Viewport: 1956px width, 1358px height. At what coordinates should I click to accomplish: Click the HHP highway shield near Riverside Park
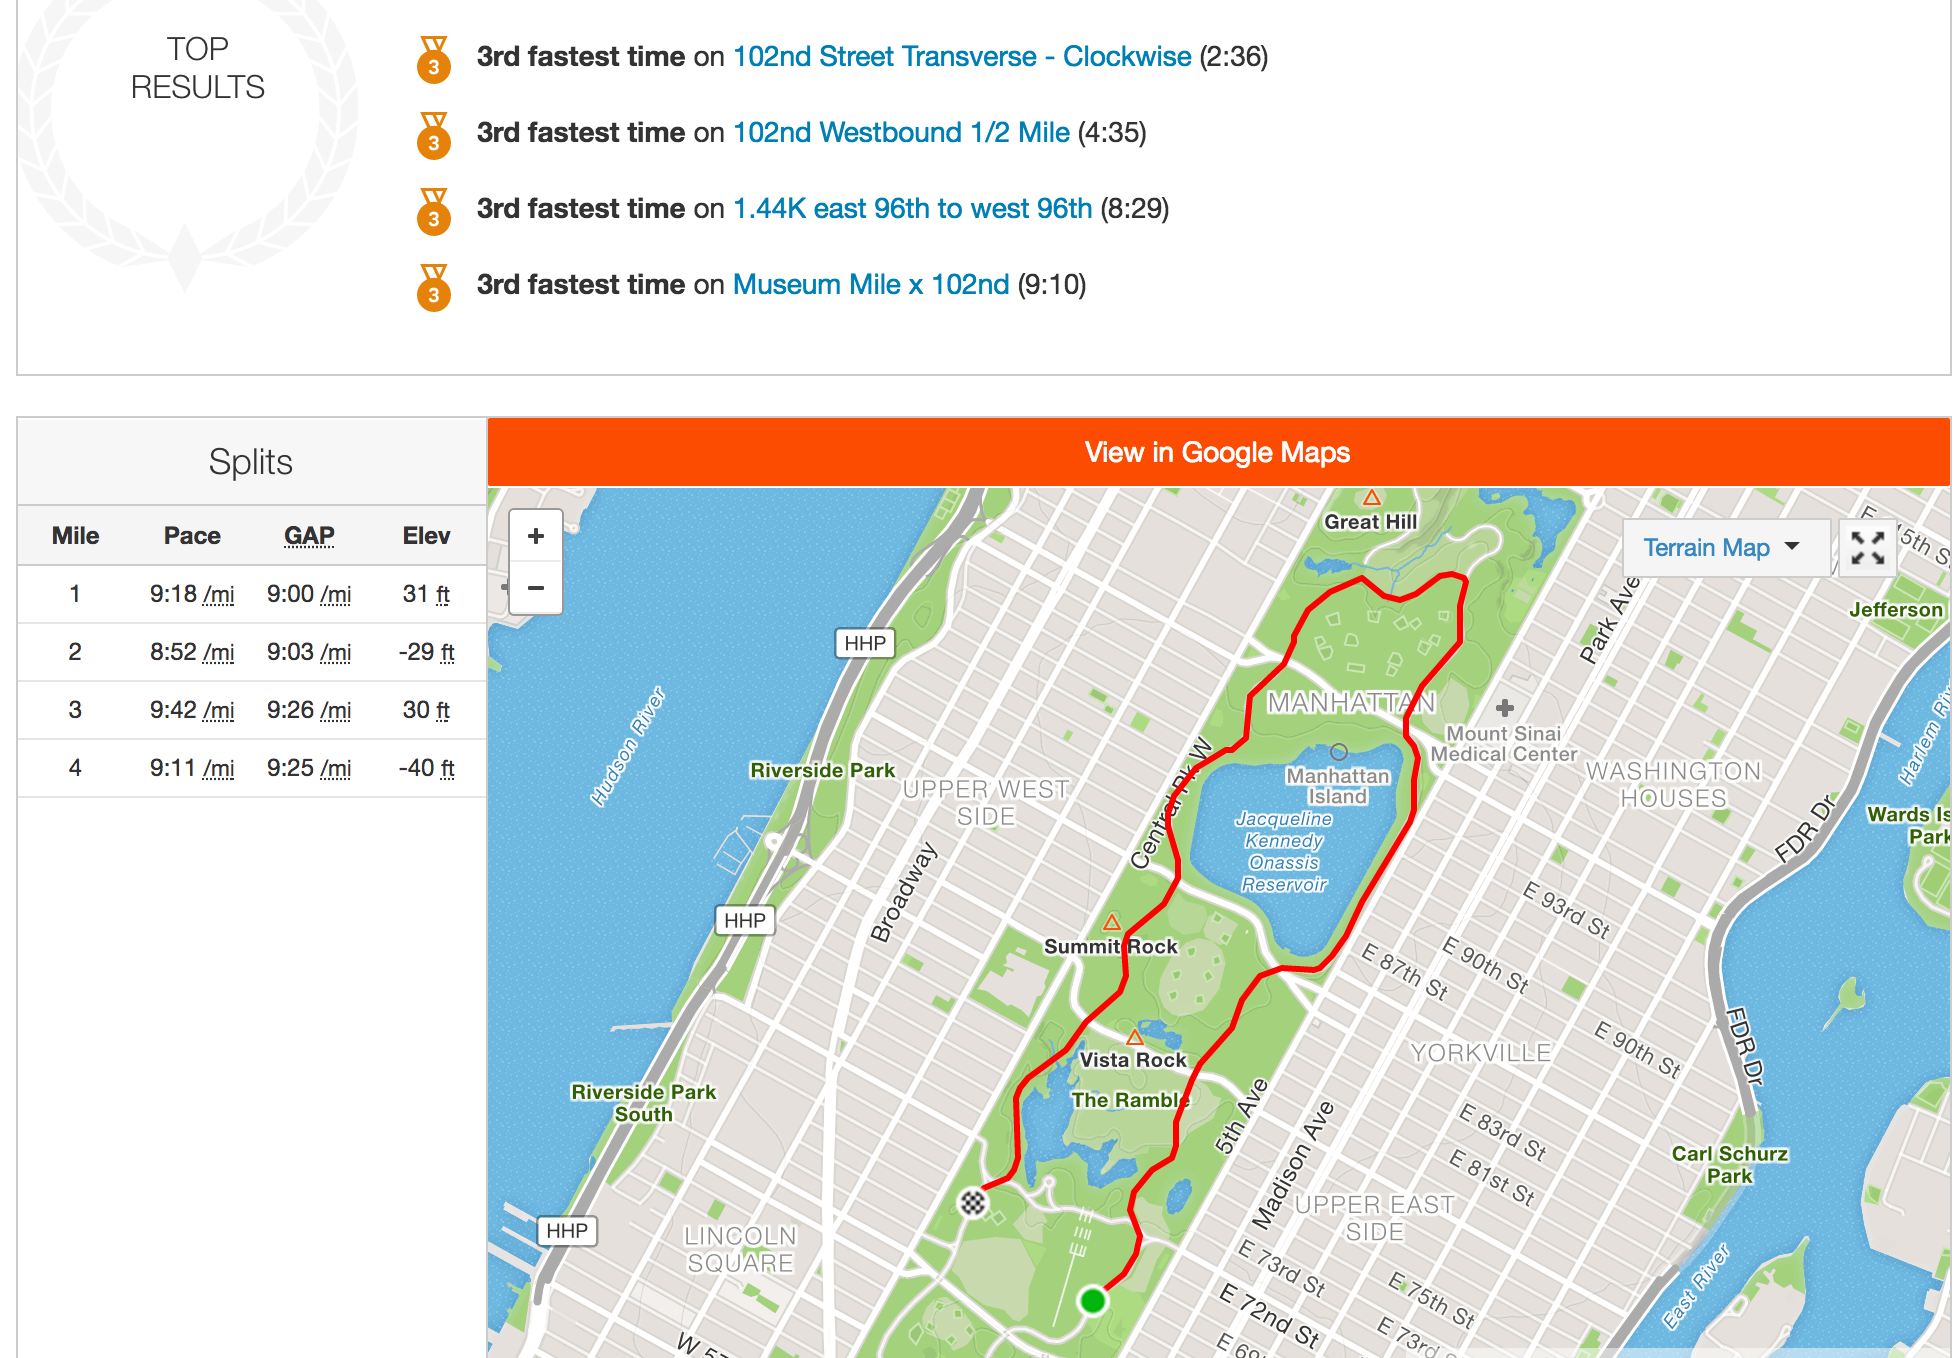click(x=865, y=643)
